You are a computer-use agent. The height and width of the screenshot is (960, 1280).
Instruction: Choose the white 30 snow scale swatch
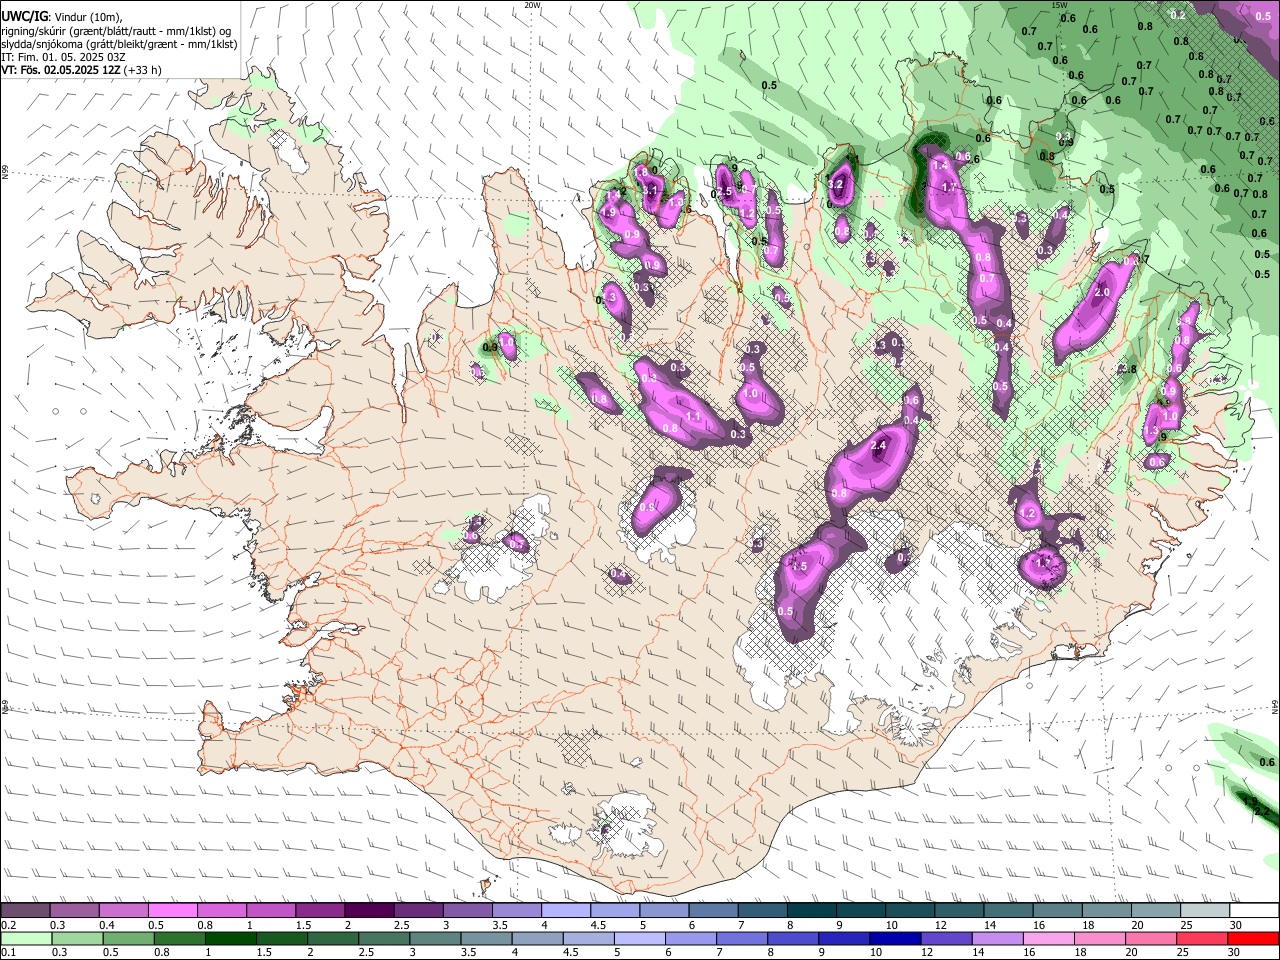click(x=1254, y=910)
